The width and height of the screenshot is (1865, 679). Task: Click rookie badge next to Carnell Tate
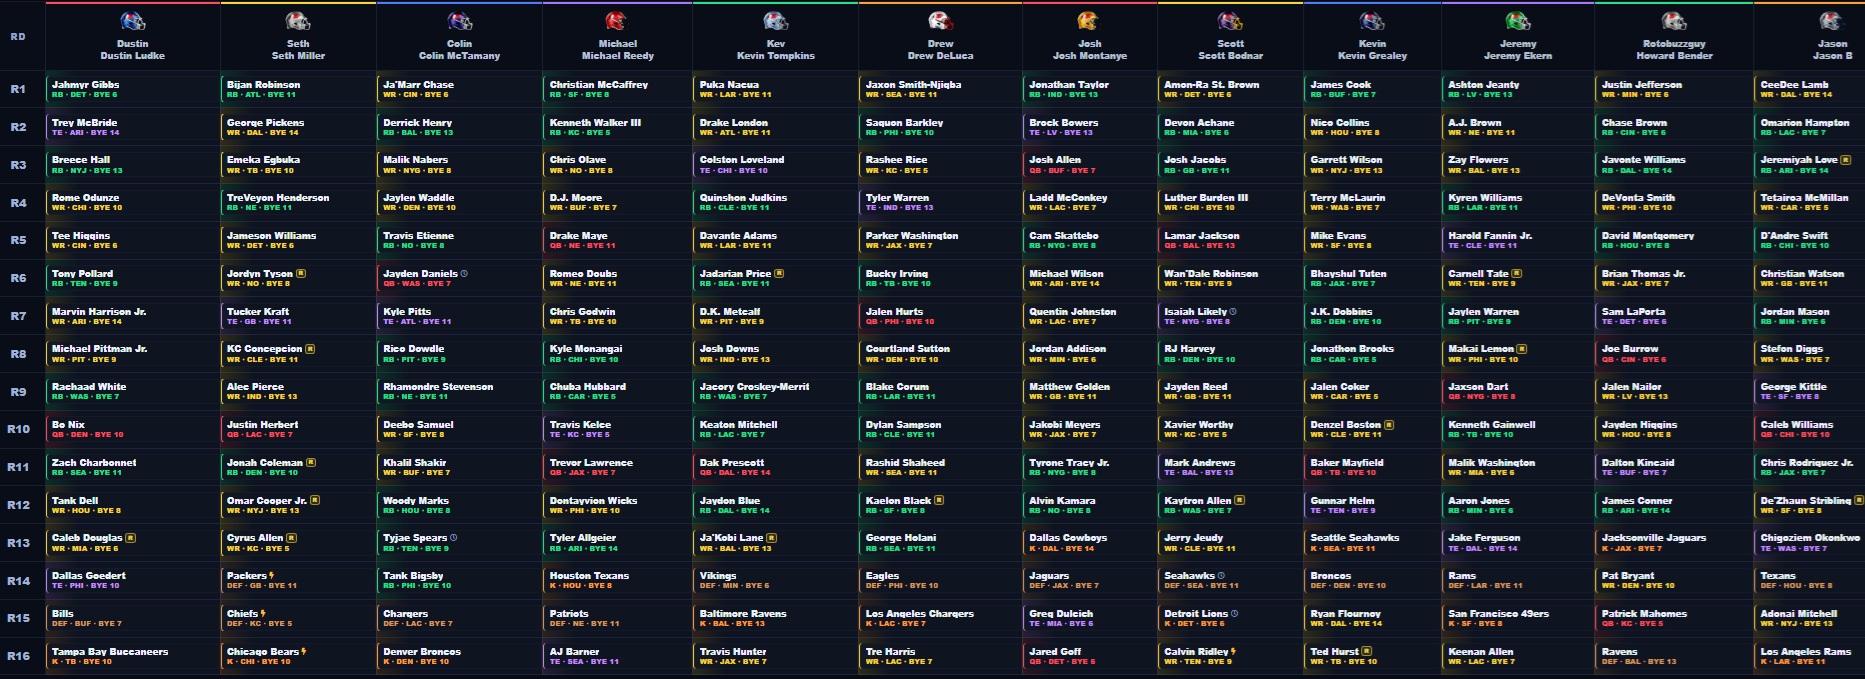click(x=1516, y=274)
